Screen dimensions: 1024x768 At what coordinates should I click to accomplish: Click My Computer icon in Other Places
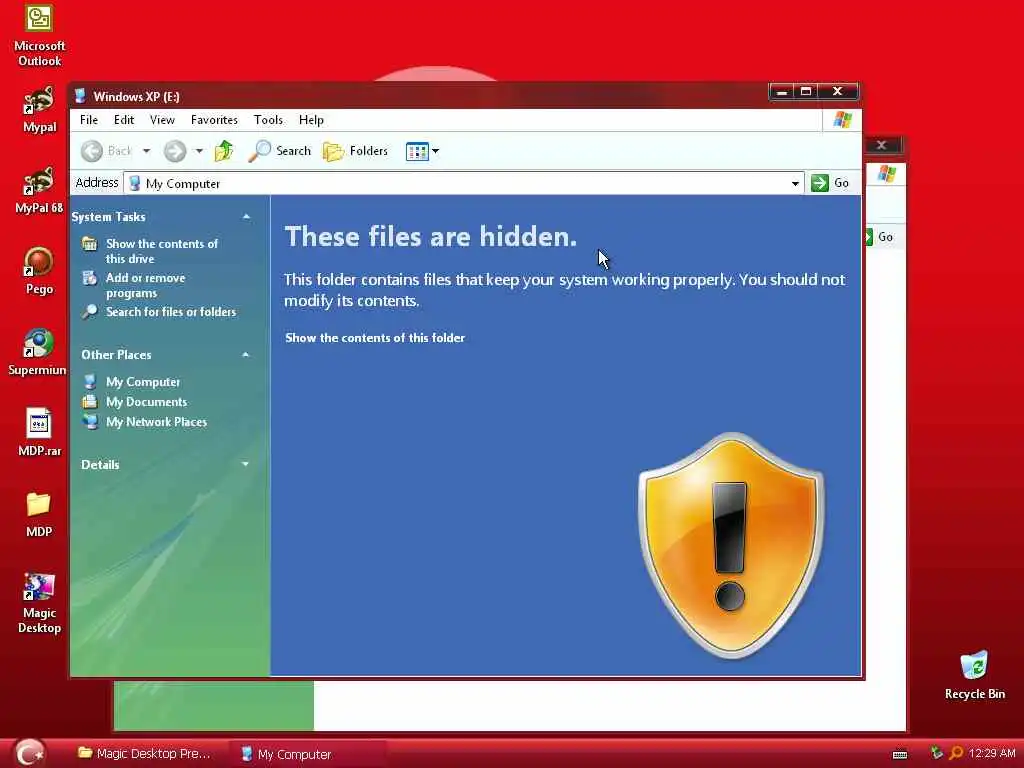90,382
